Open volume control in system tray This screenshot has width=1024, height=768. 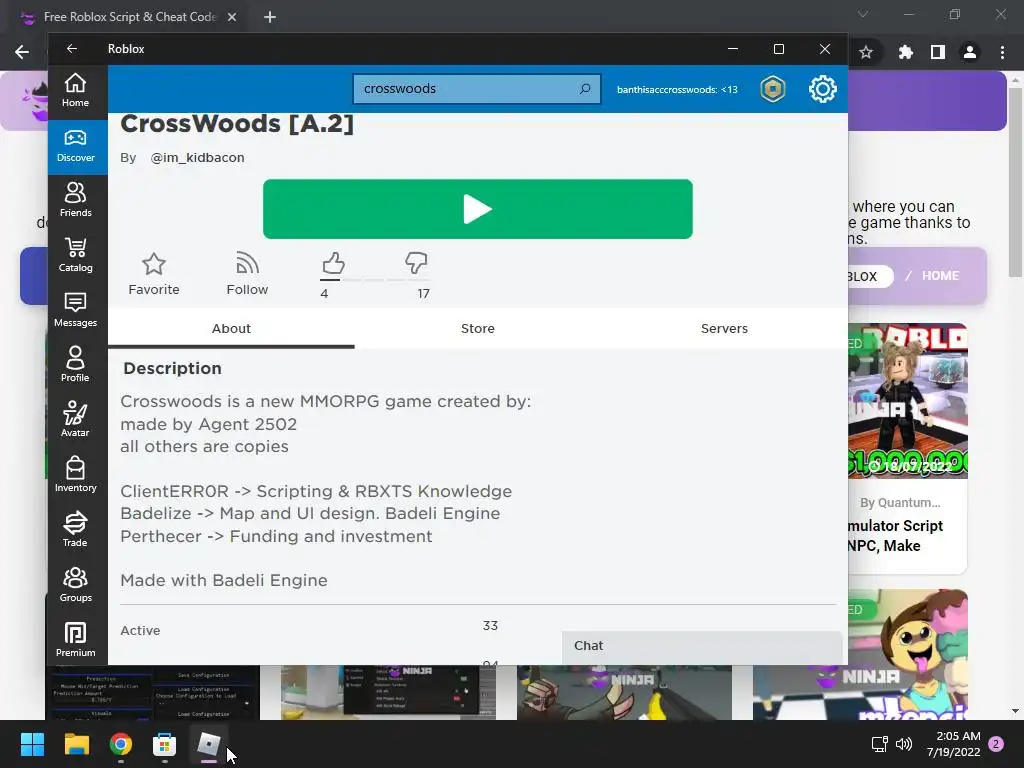[x=904, y=744]
